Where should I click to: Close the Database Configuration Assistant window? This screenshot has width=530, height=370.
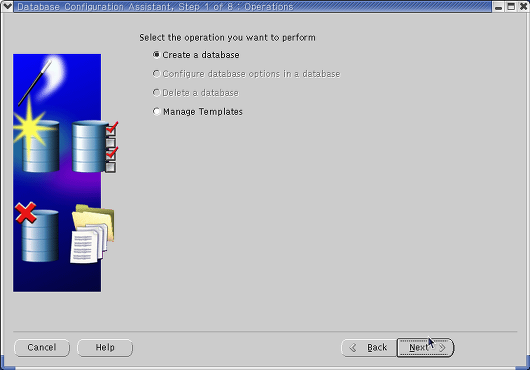(x=523, y=6)
